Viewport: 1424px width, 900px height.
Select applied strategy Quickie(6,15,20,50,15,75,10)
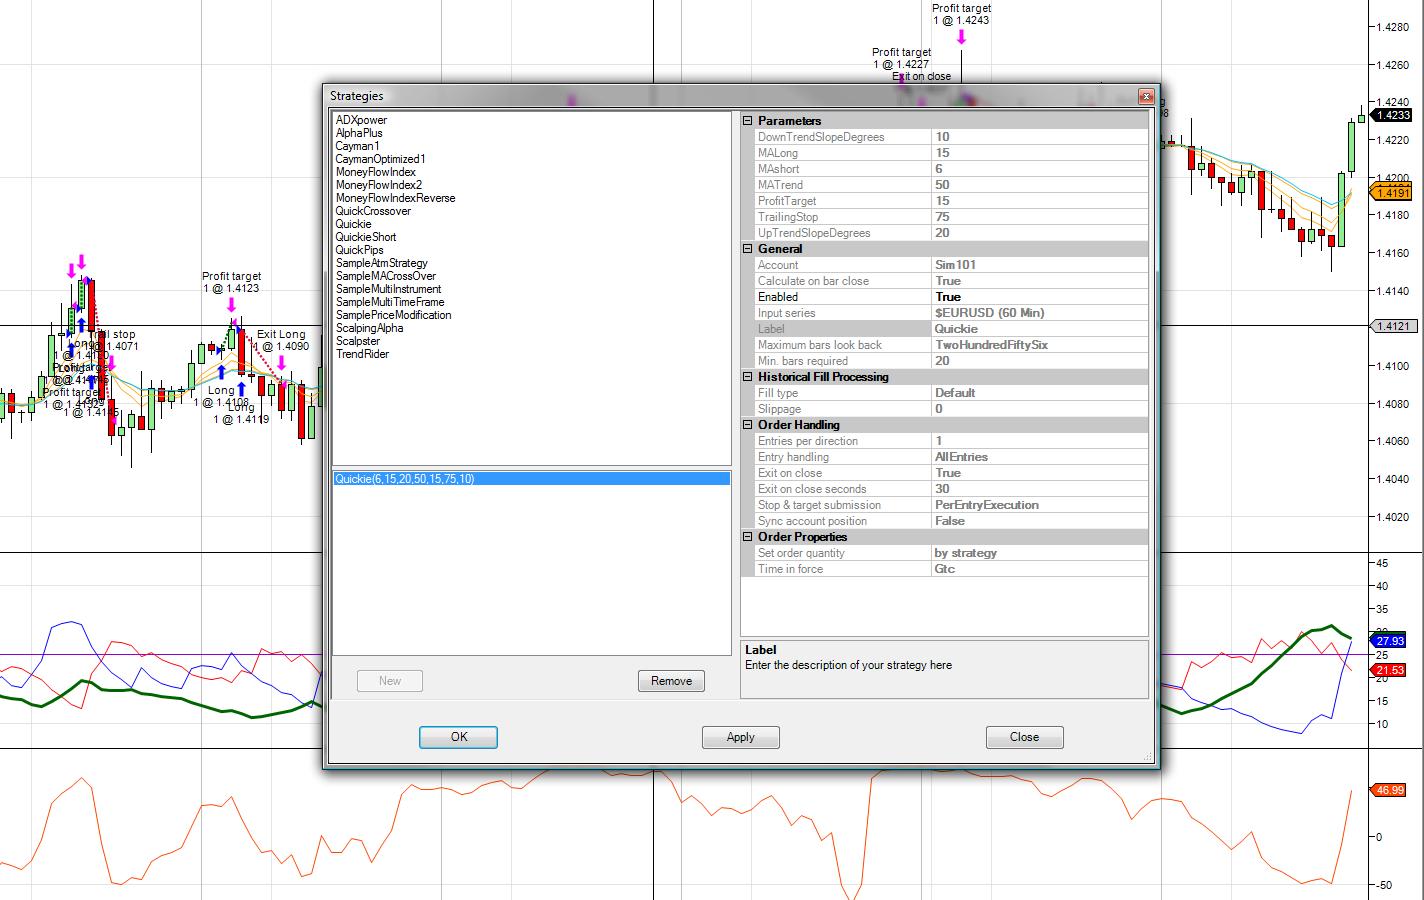[x=532, y=479]
